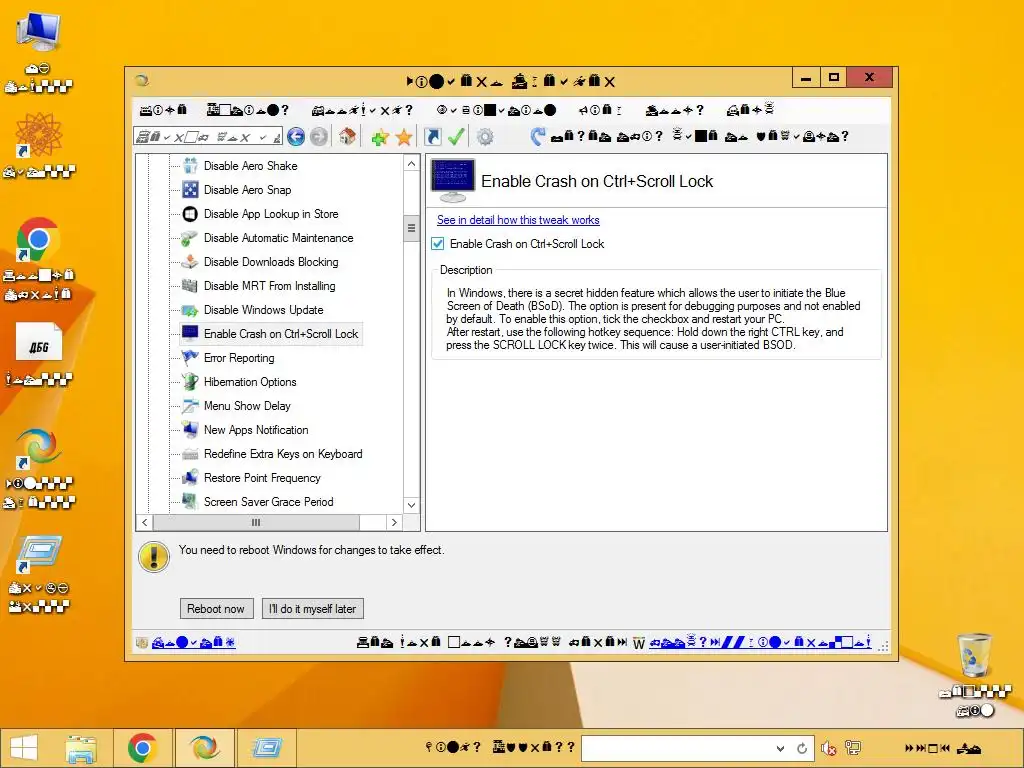Expand the taskbar address dropdown arrow
This screenshot has width=1024, height=768.
(780, 748)
